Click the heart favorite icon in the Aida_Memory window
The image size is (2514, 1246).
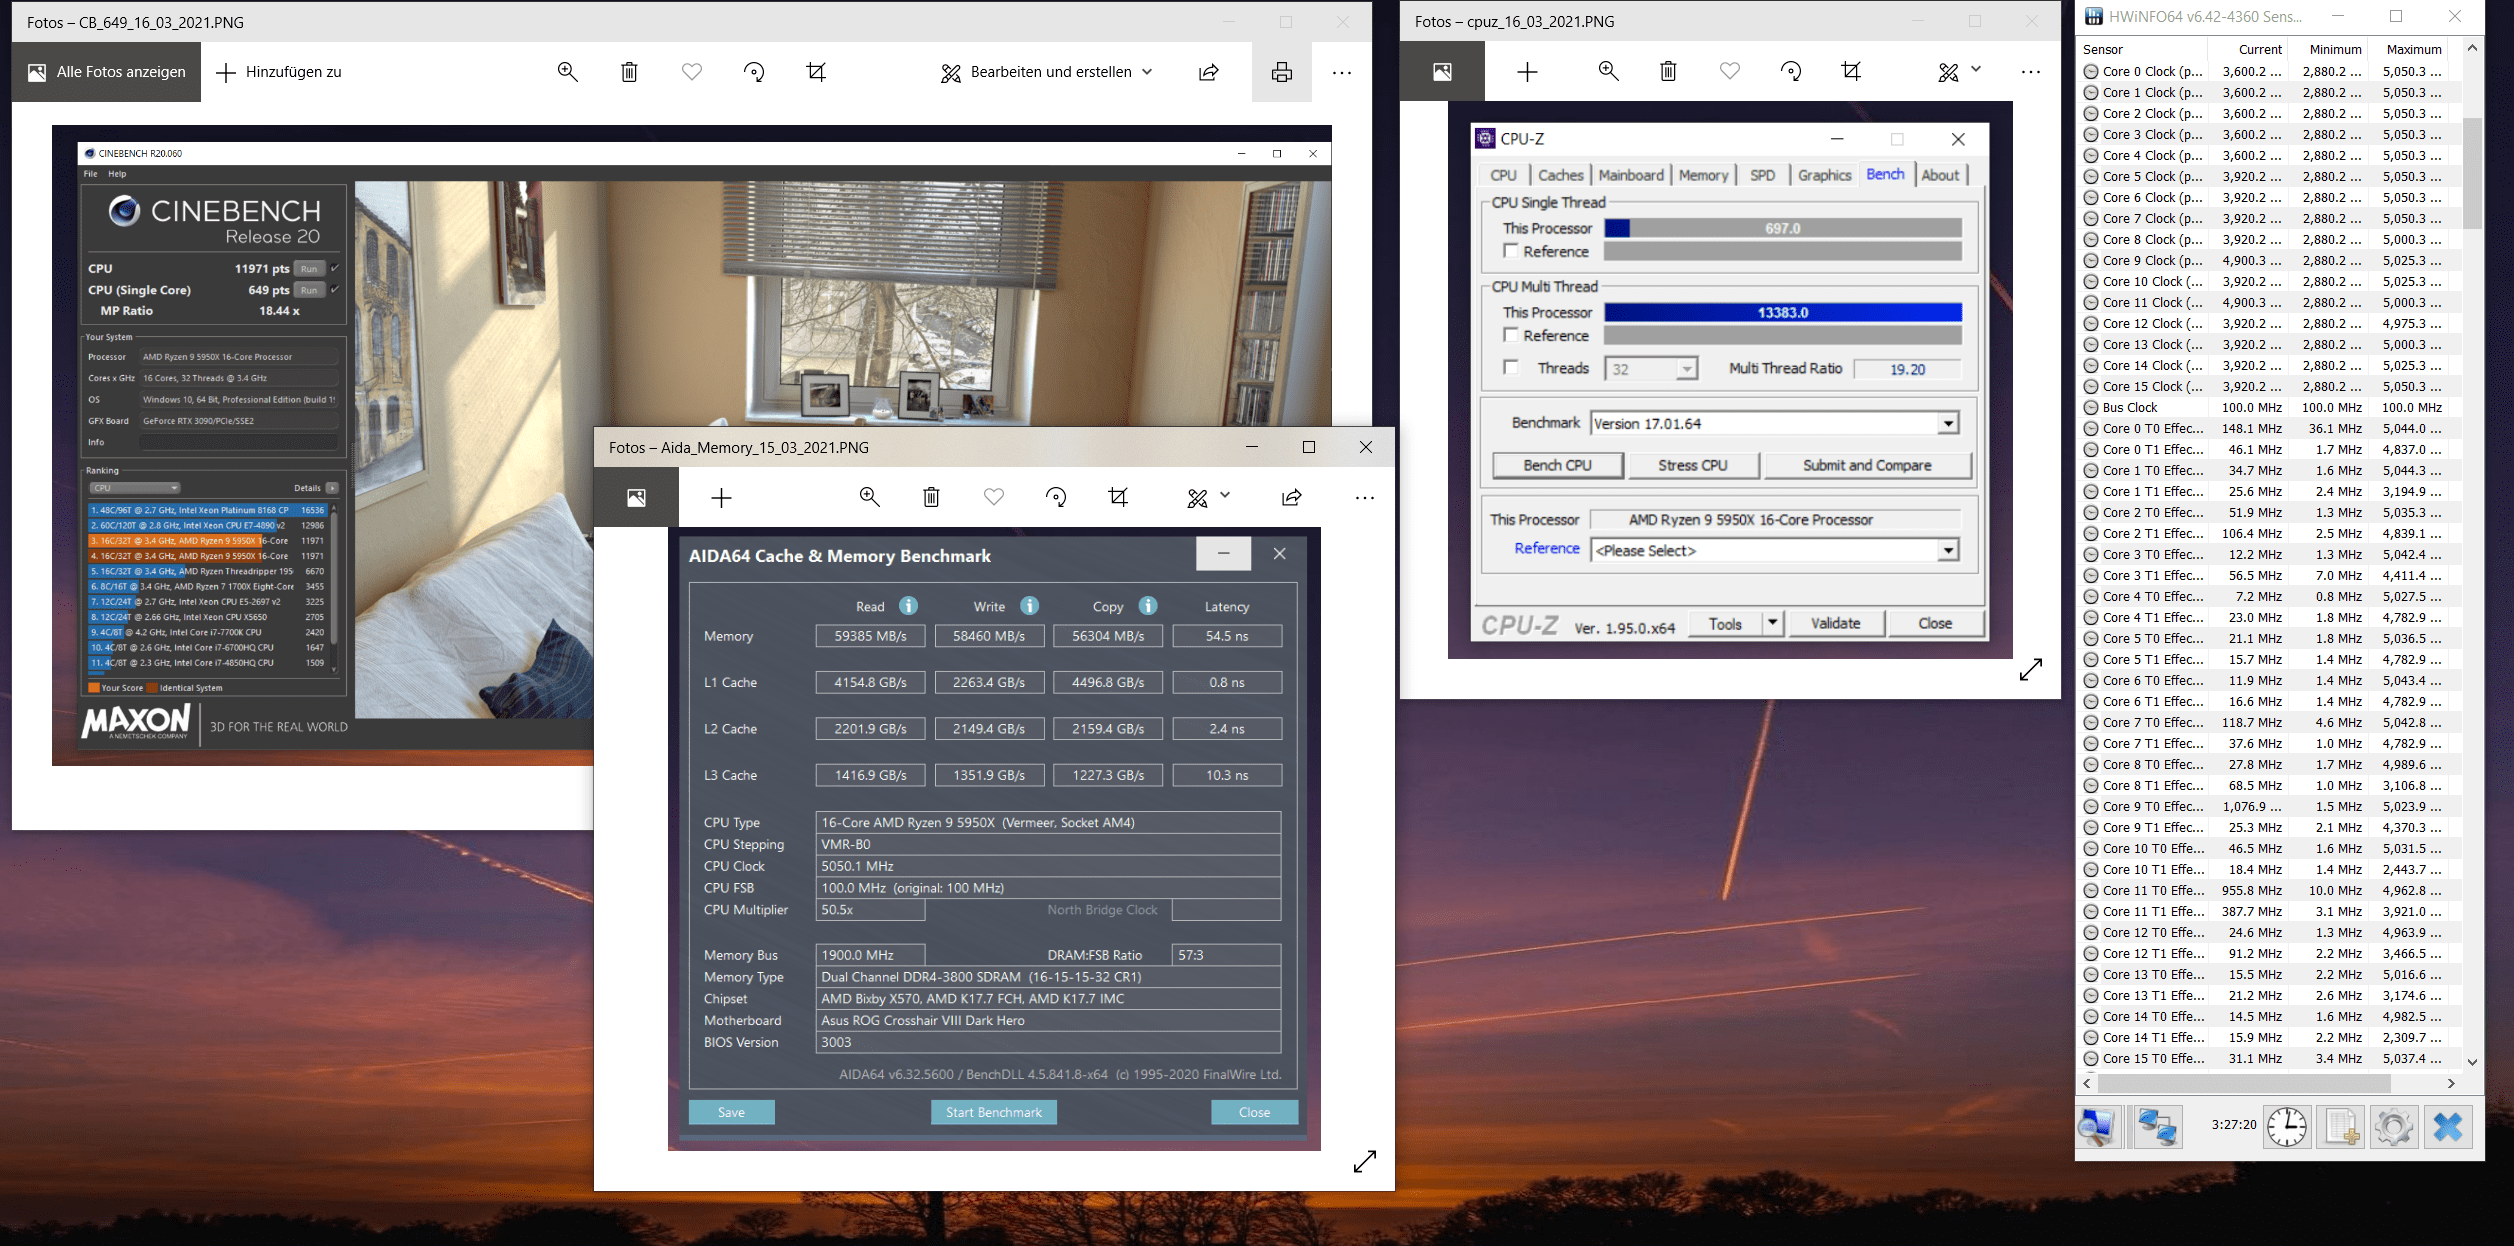pyautogui.click(x=993, y=498)
